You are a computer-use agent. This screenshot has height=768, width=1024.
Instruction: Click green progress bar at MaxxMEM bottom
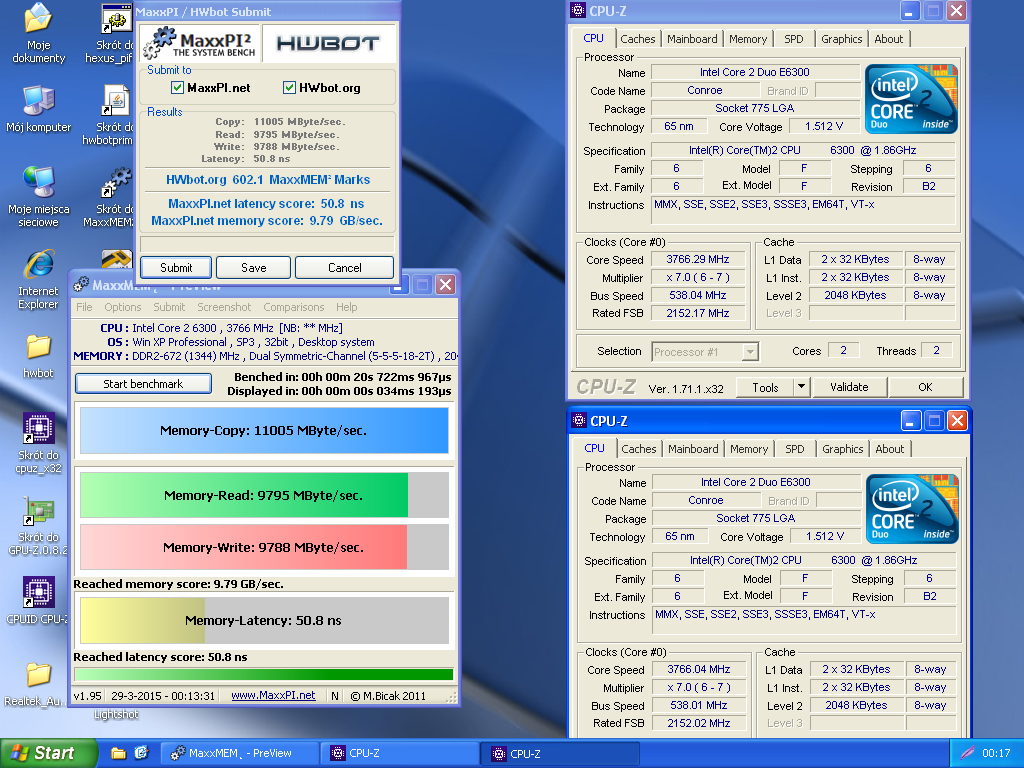[x=264, y=675]
